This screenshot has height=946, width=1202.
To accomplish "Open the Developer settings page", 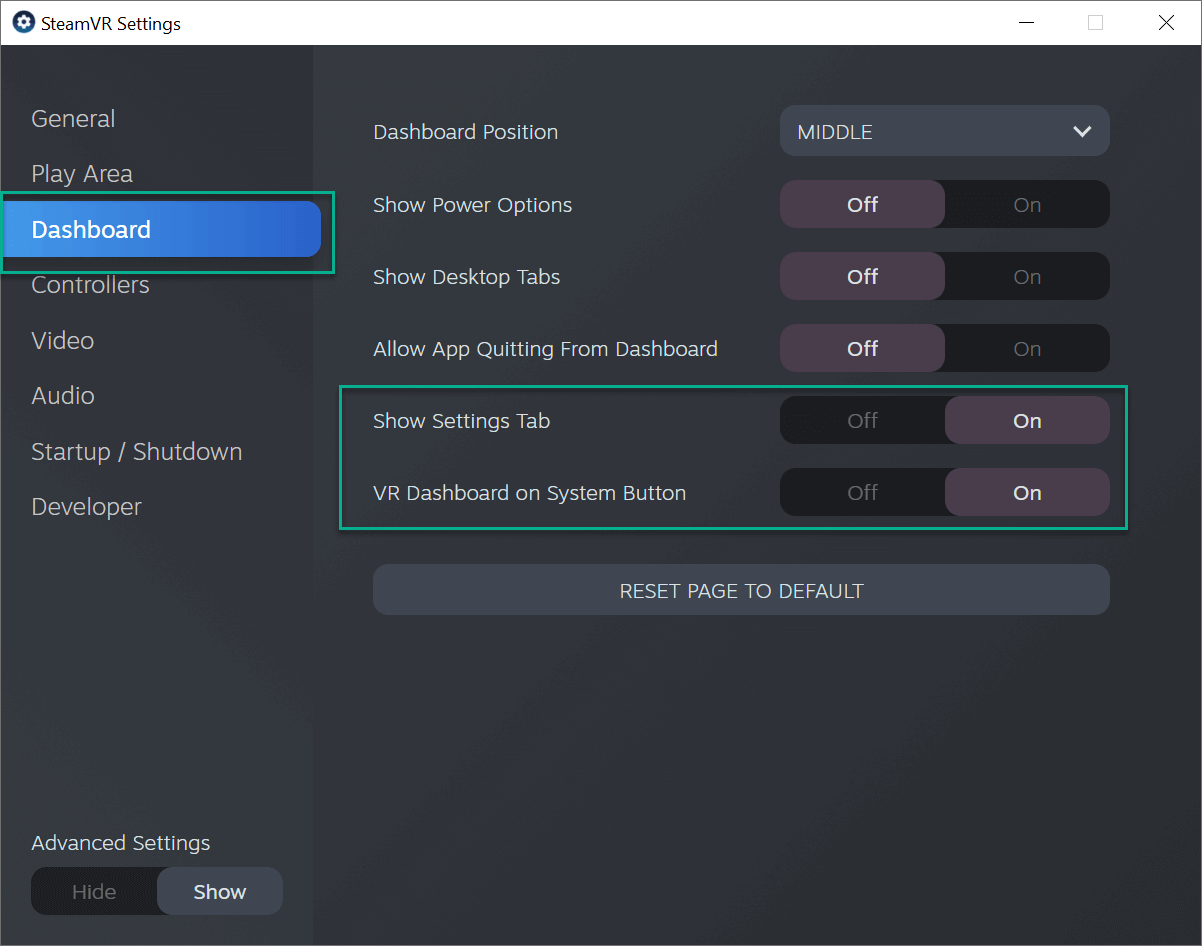I will tap(86, 507).
